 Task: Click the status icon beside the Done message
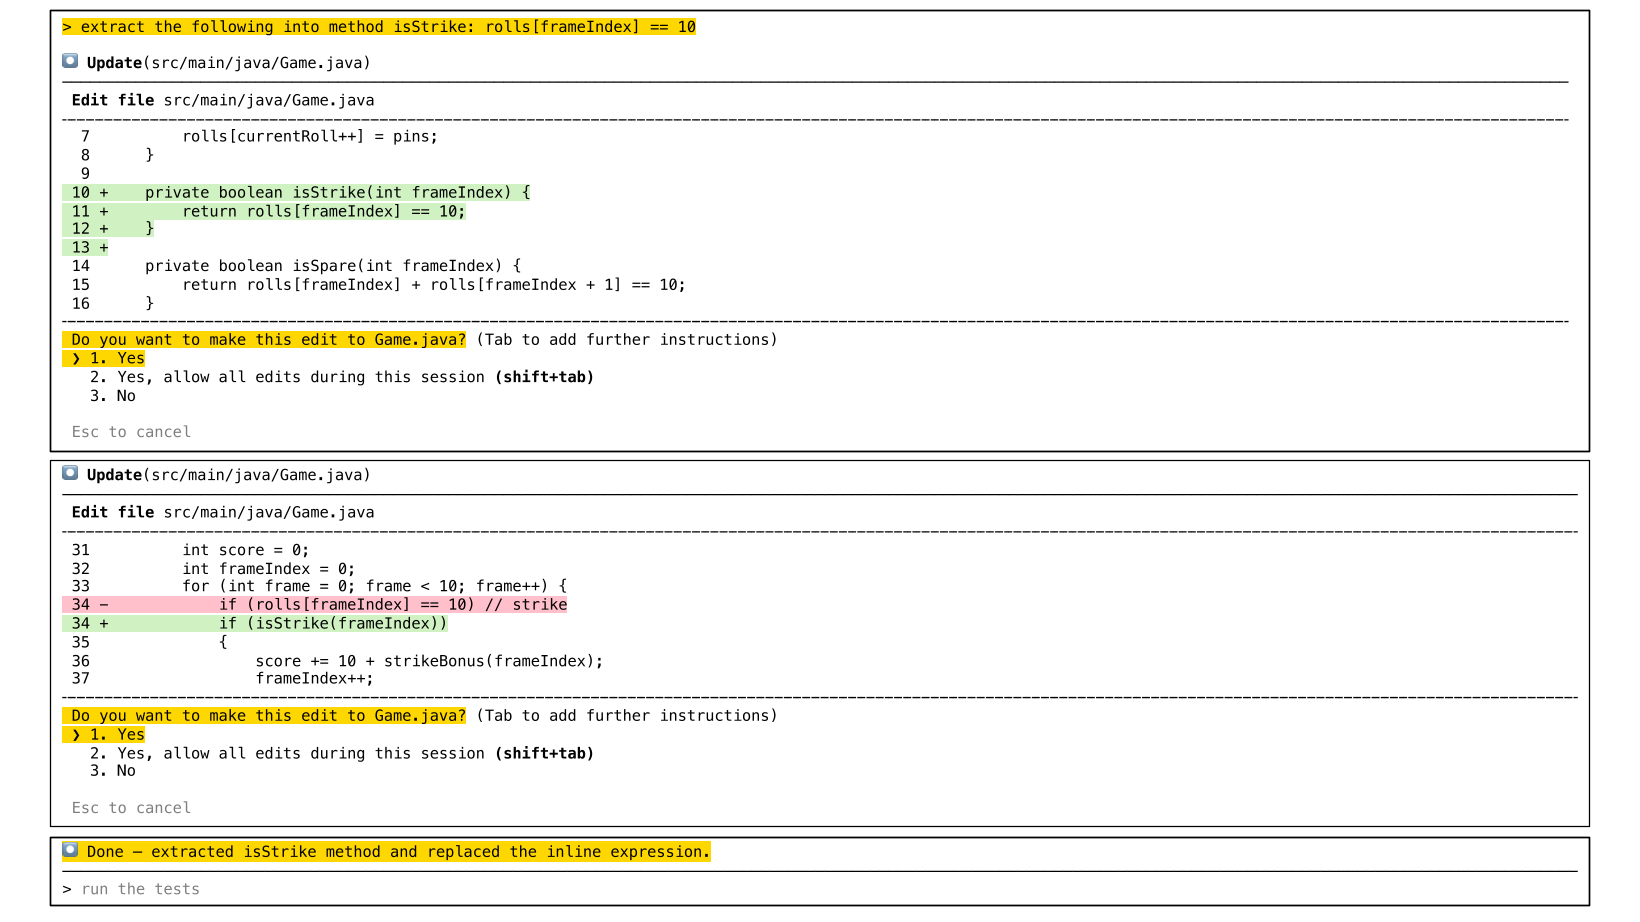tap(70, 850)
